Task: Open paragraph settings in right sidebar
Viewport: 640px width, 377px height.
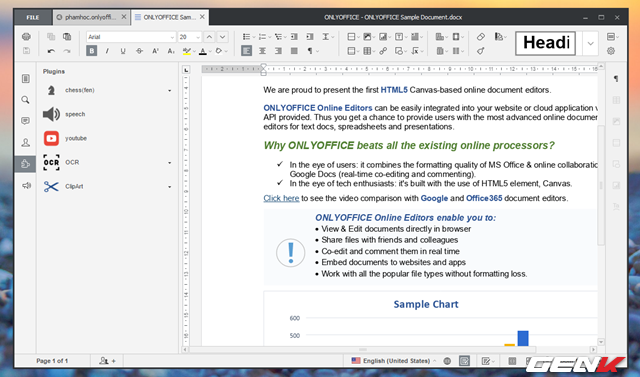Action: (616, 79)
